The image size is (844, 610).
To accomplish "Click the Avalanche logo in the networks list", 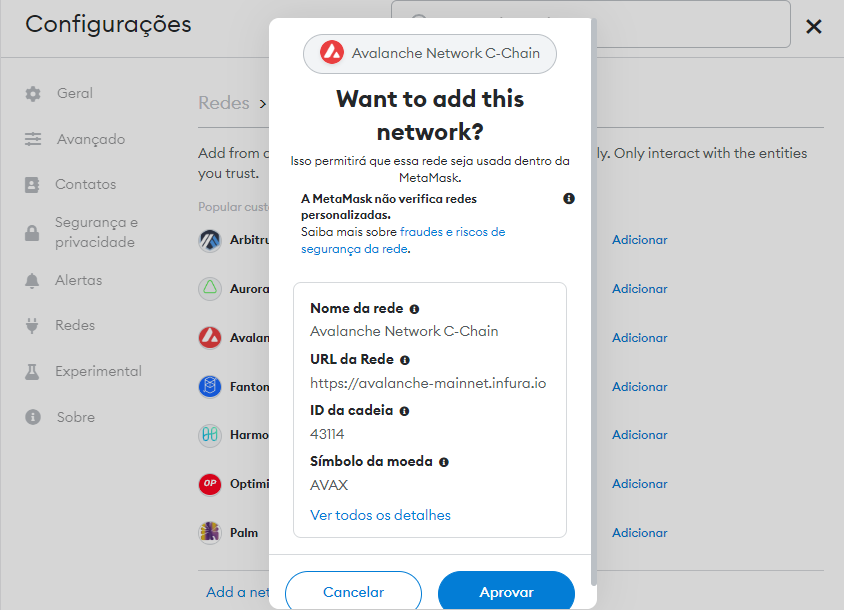I will [x=210, y=338].
